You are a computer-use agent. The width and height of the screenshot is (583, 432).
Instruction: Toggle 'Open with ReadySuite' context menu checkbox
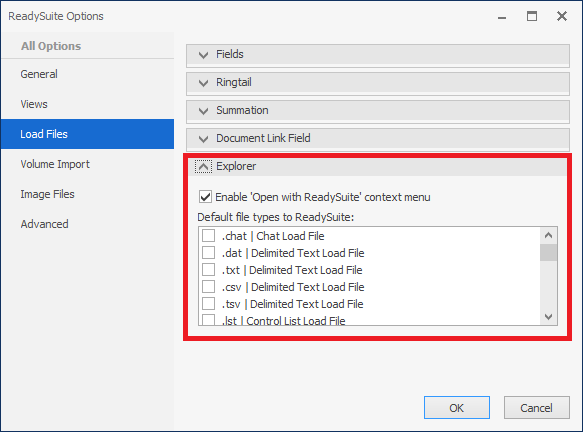[x=205, y=197]
